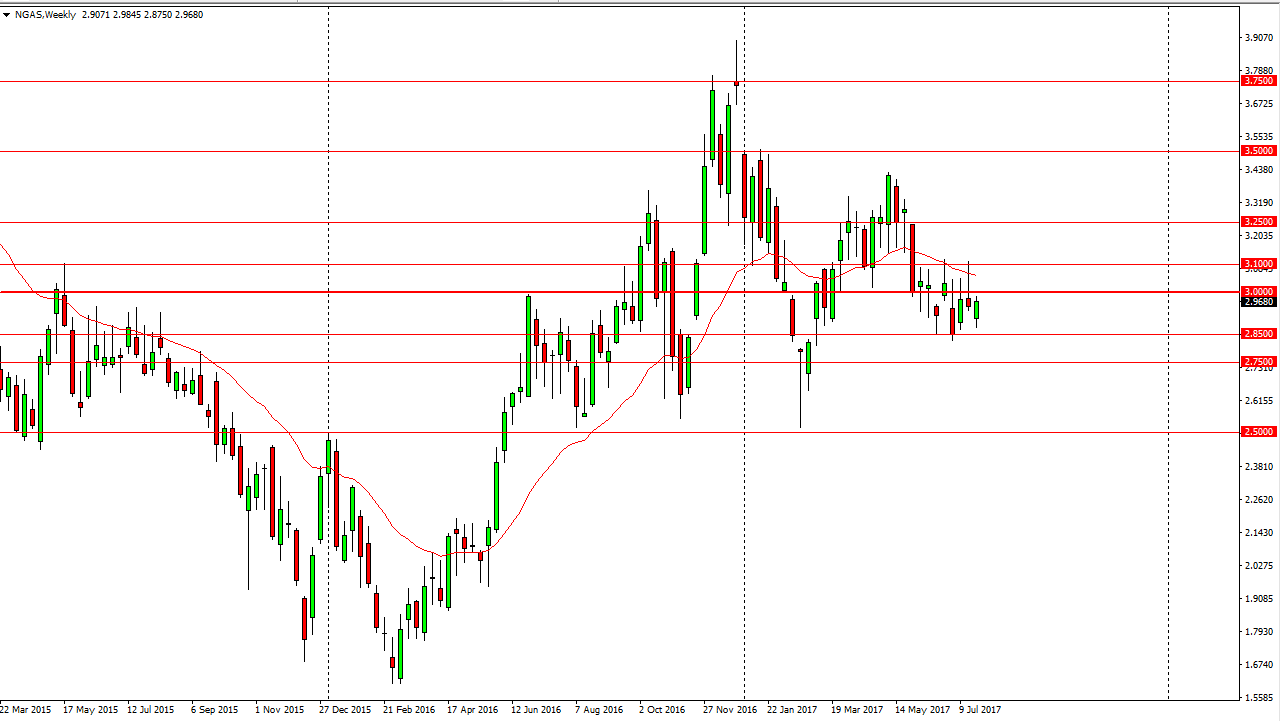The height and width of the screenshot is (721, 1280).
Task: Select the 2.5000 price level tag
Action: 1257,432
